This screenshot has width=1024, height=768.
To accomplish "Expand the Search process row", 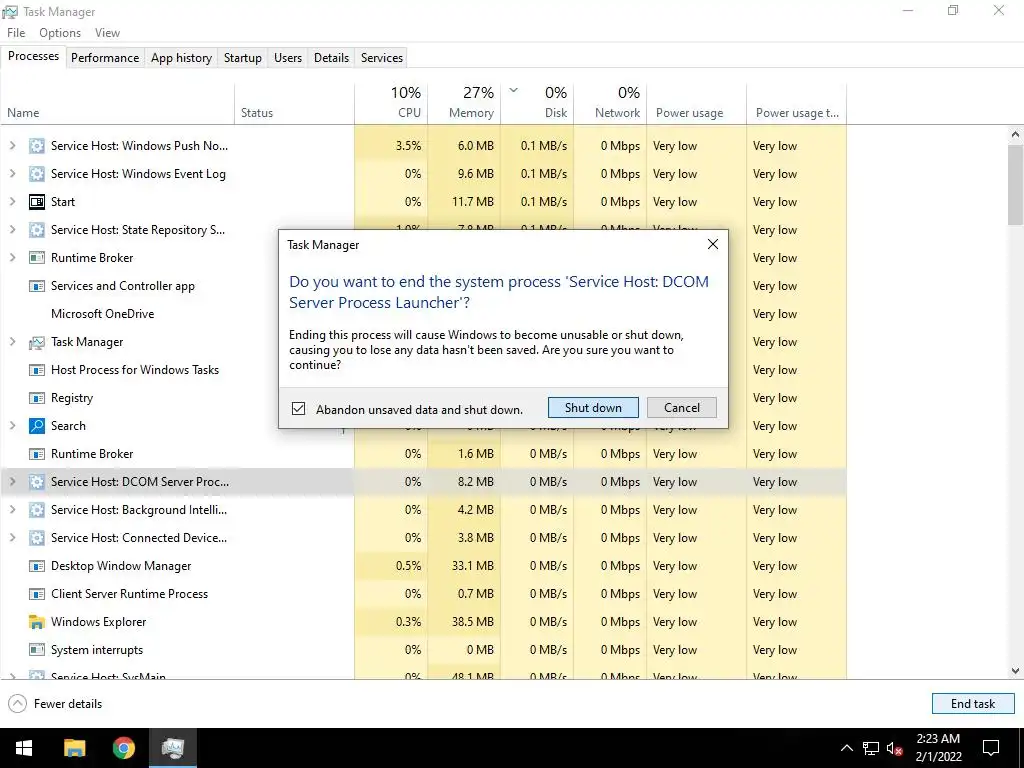I will [x=12, y=426].
